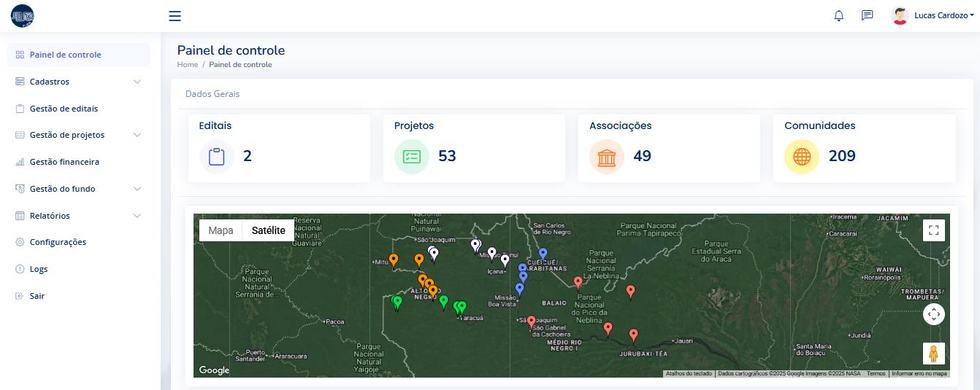Click the Street View pegman

click(934, 354)
